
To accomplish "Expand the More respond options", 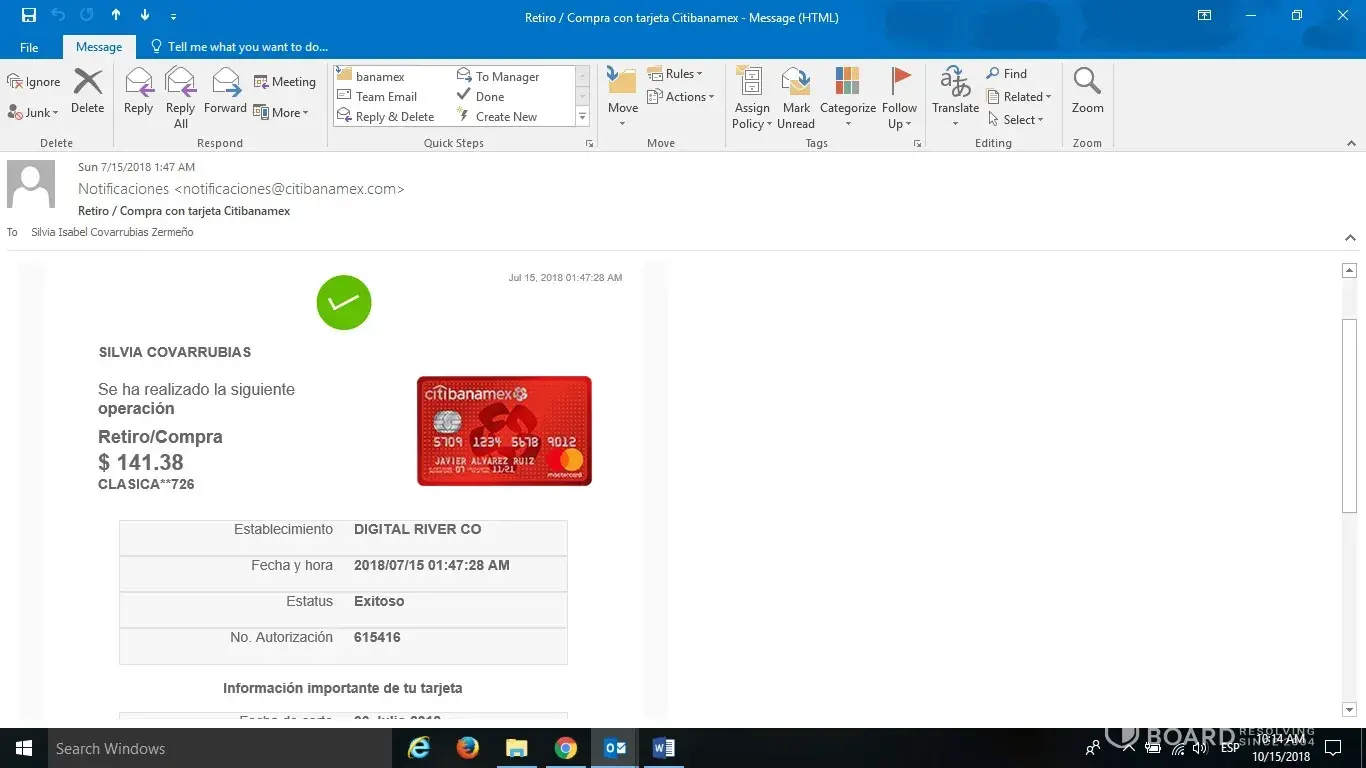I will coord(281,113).
